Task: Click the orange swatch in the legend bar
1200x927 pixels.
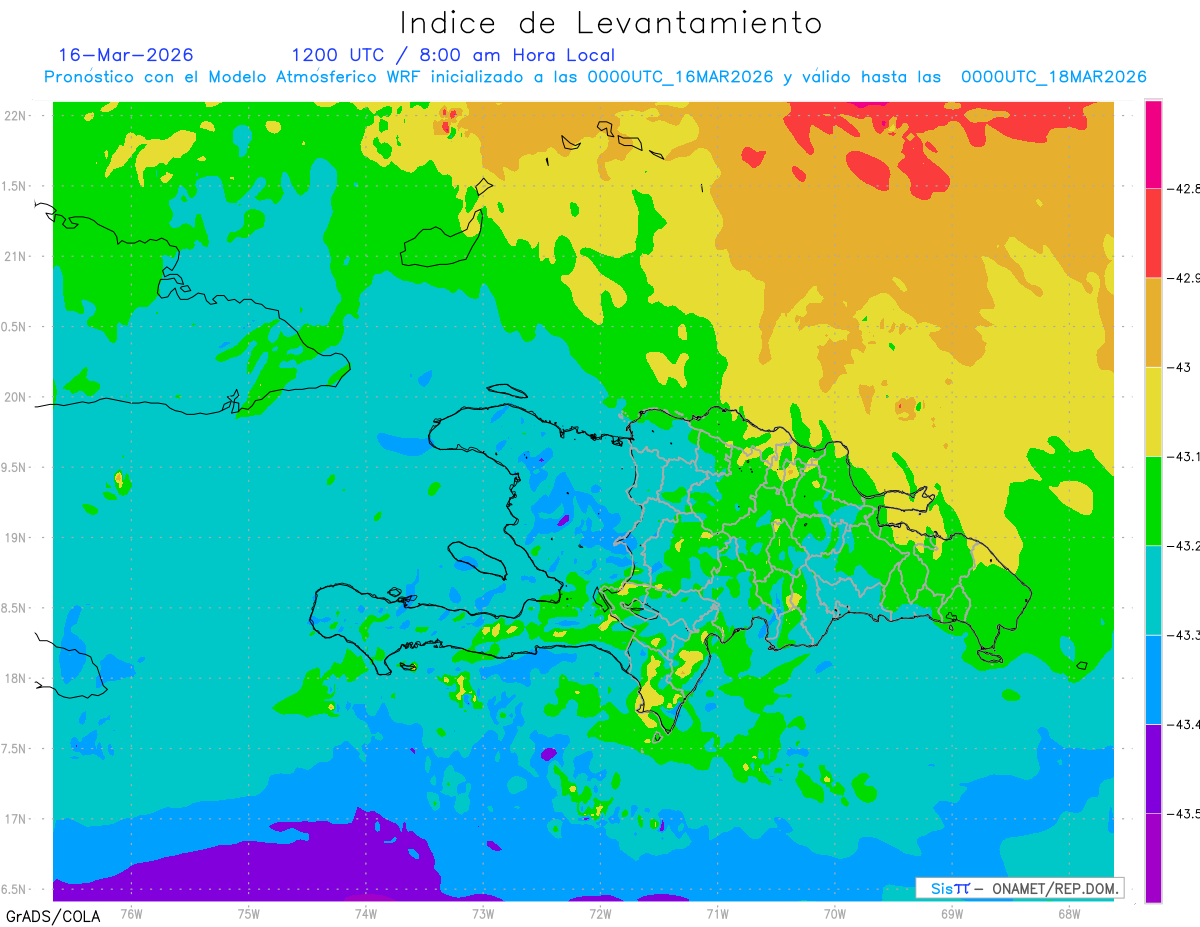Action: click(x=1153, y=322)
